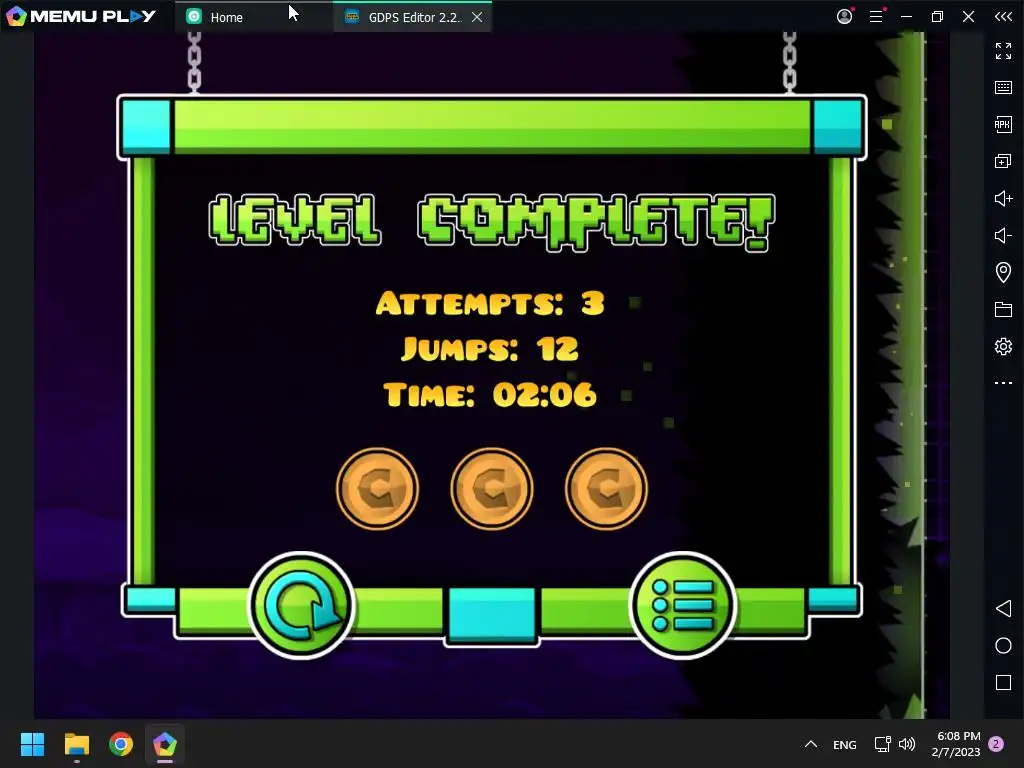Click the Time: 02:06 text
This screenshot has height=768, width=1024.
(490, 394)
